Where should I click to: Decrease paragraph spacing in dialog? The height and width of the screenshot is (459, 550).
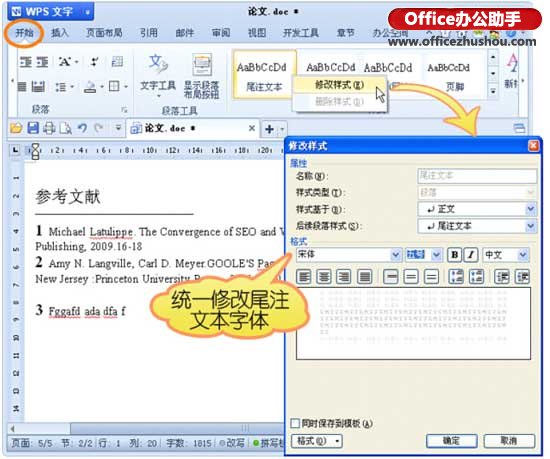(x=476, y=277)
